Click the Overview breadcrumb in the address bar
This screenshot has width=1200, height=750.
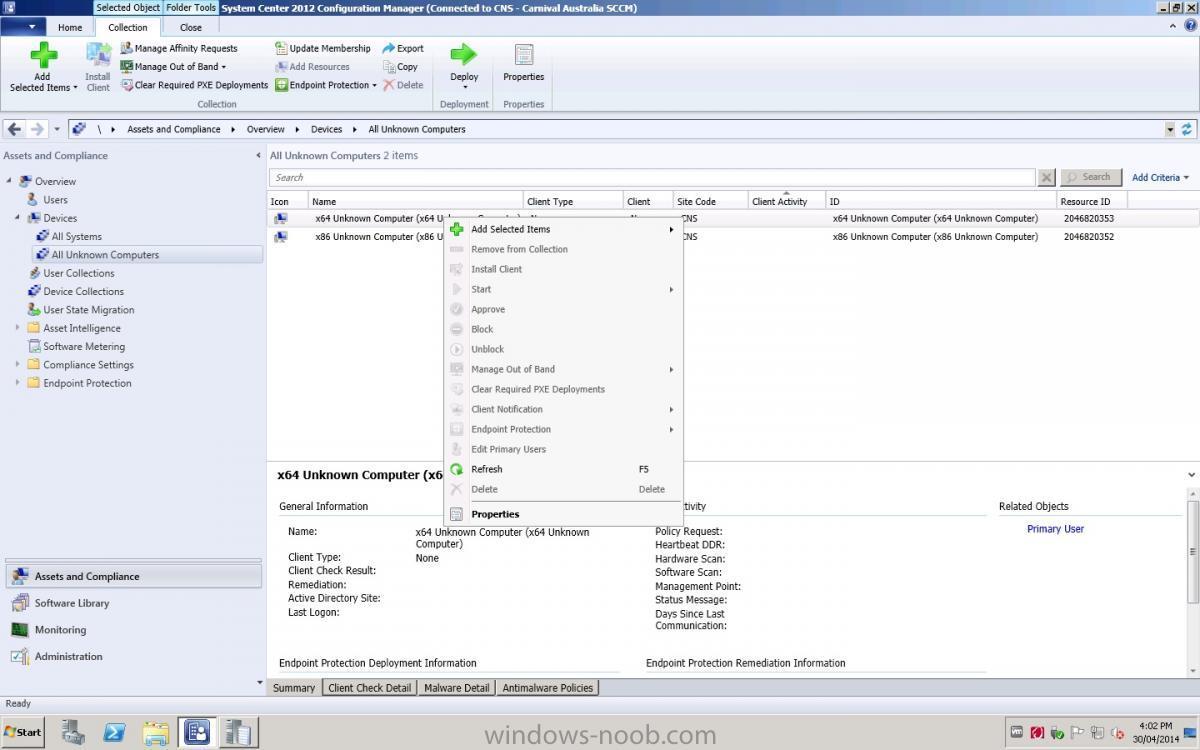(266, 129)
